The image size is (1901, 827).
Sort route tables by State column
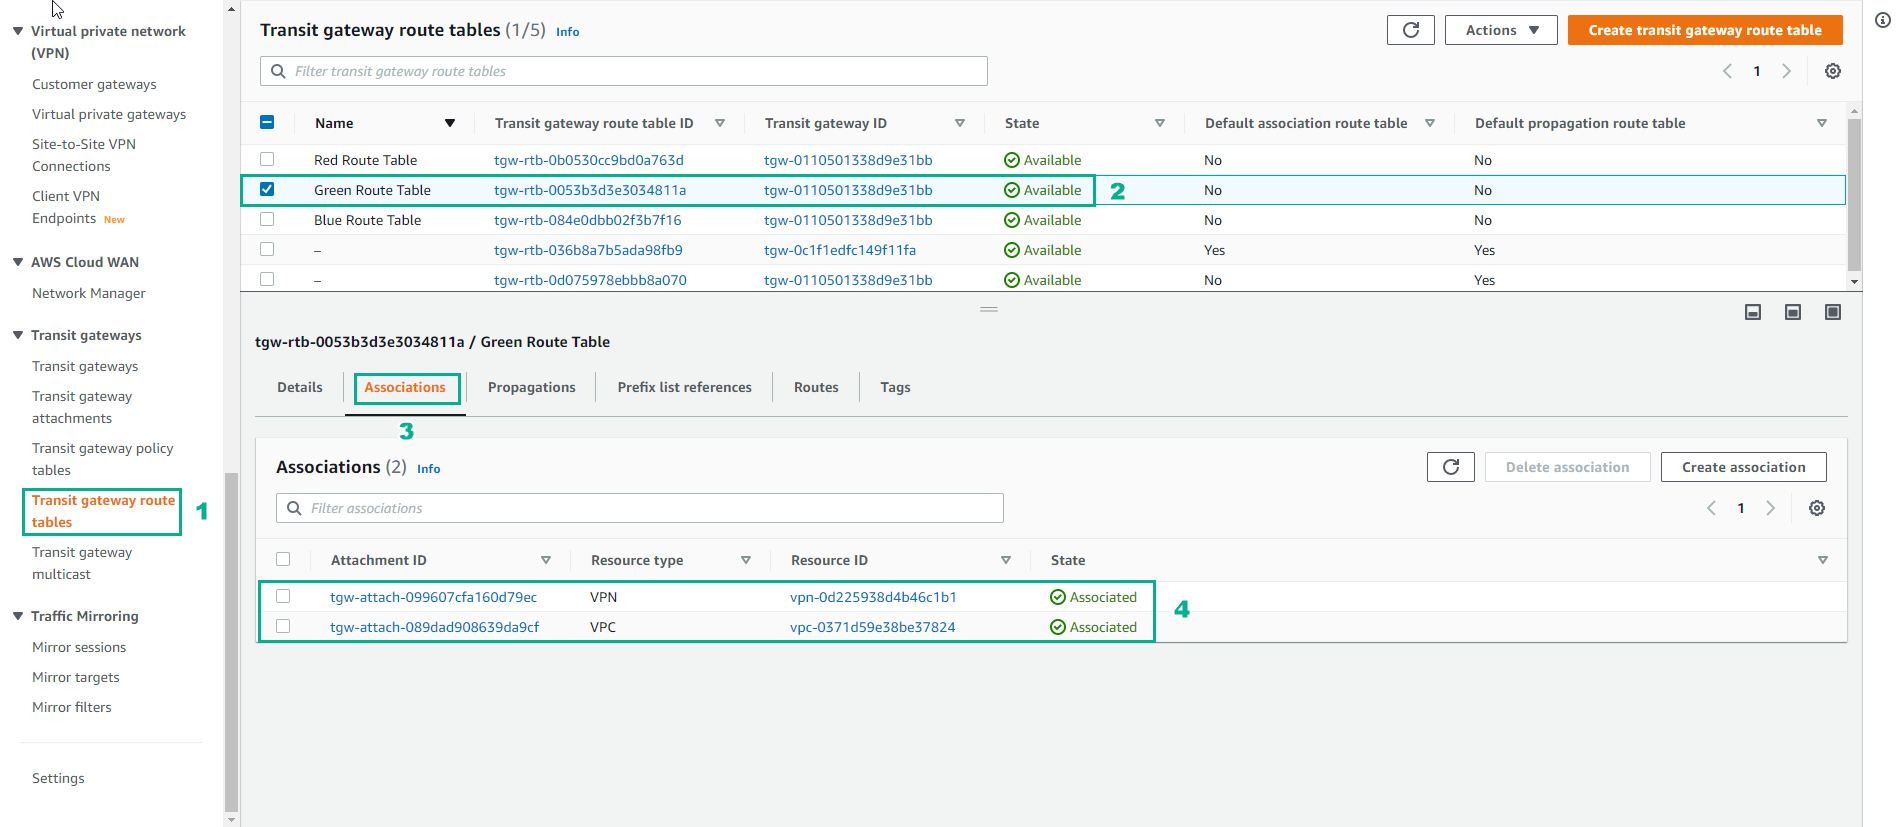pos(1160,123)
